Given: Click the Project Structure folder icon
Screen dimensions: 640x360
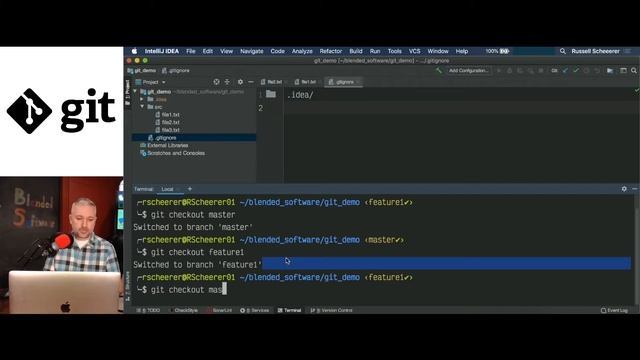Looking at the screenshot, I should tap(610, 71).
